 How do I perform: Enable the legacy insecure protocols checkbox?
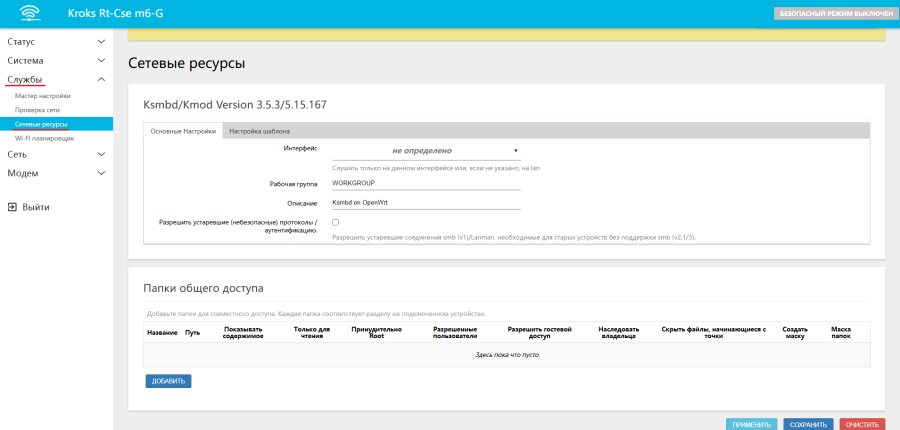pos(336,222)
